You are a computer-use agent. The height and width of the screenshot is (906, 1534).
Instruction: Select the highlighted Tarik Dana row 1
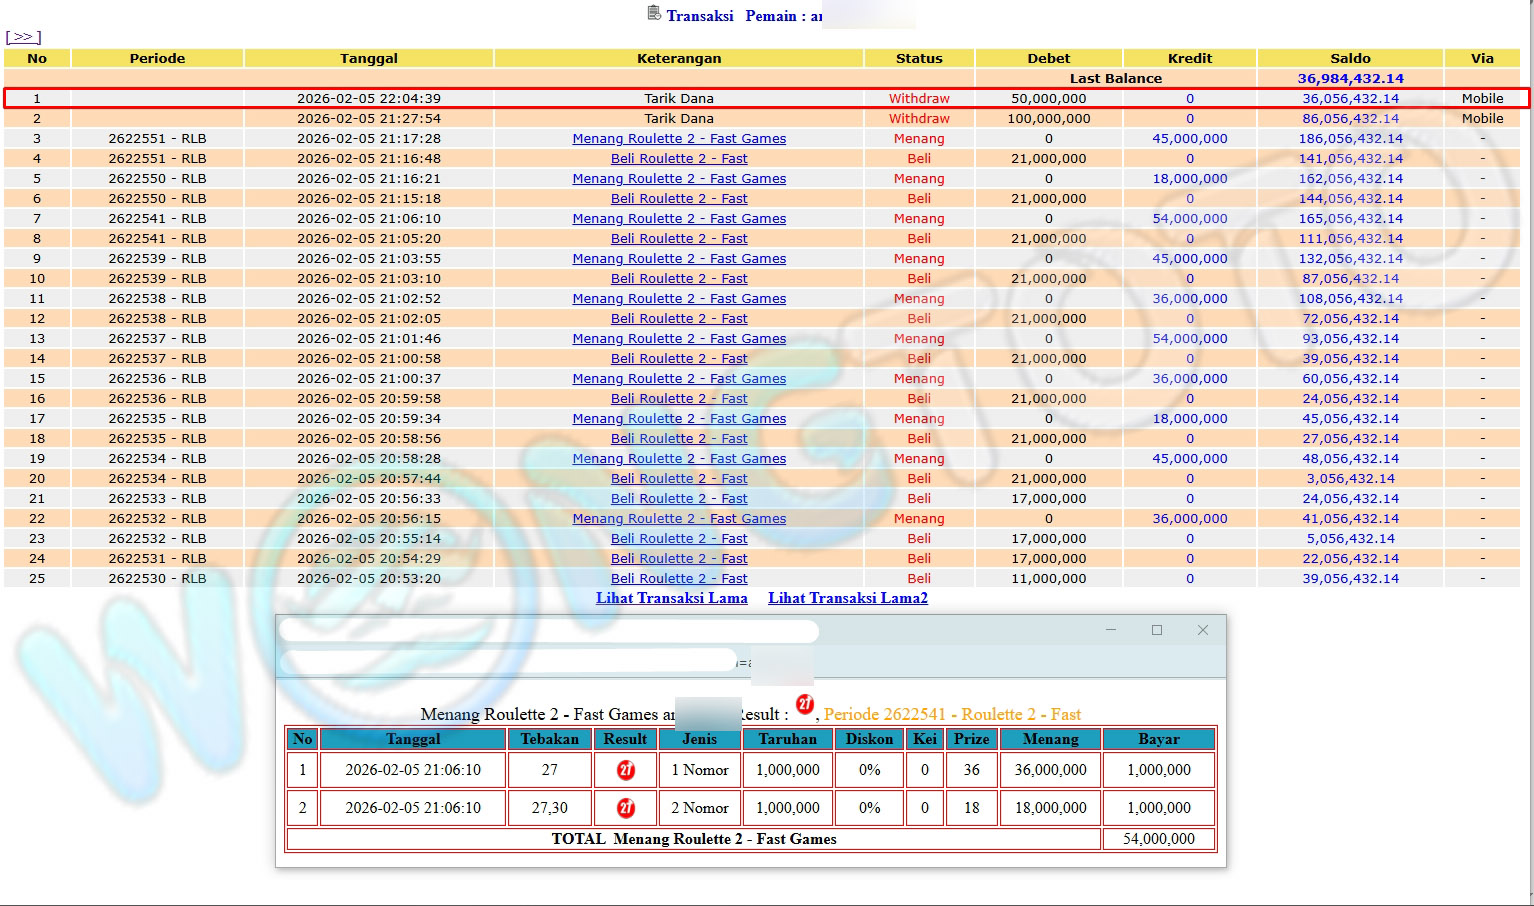click(x=679, y=99)
